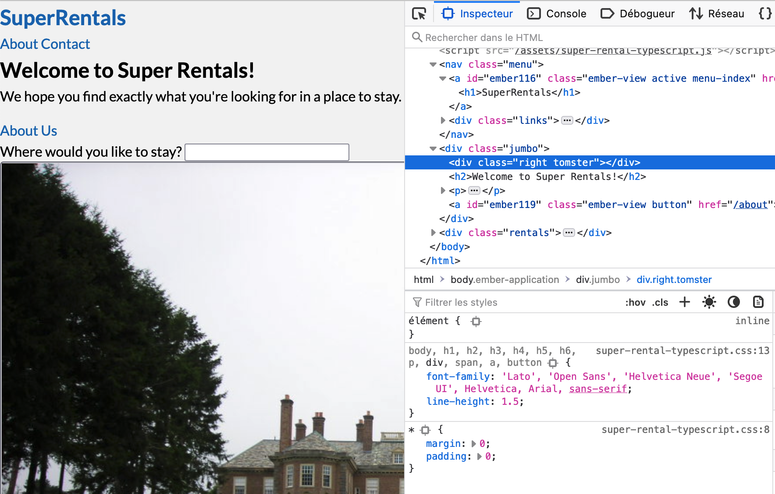Toggle light color scheme simulation (sun icon)

point(709,302)
